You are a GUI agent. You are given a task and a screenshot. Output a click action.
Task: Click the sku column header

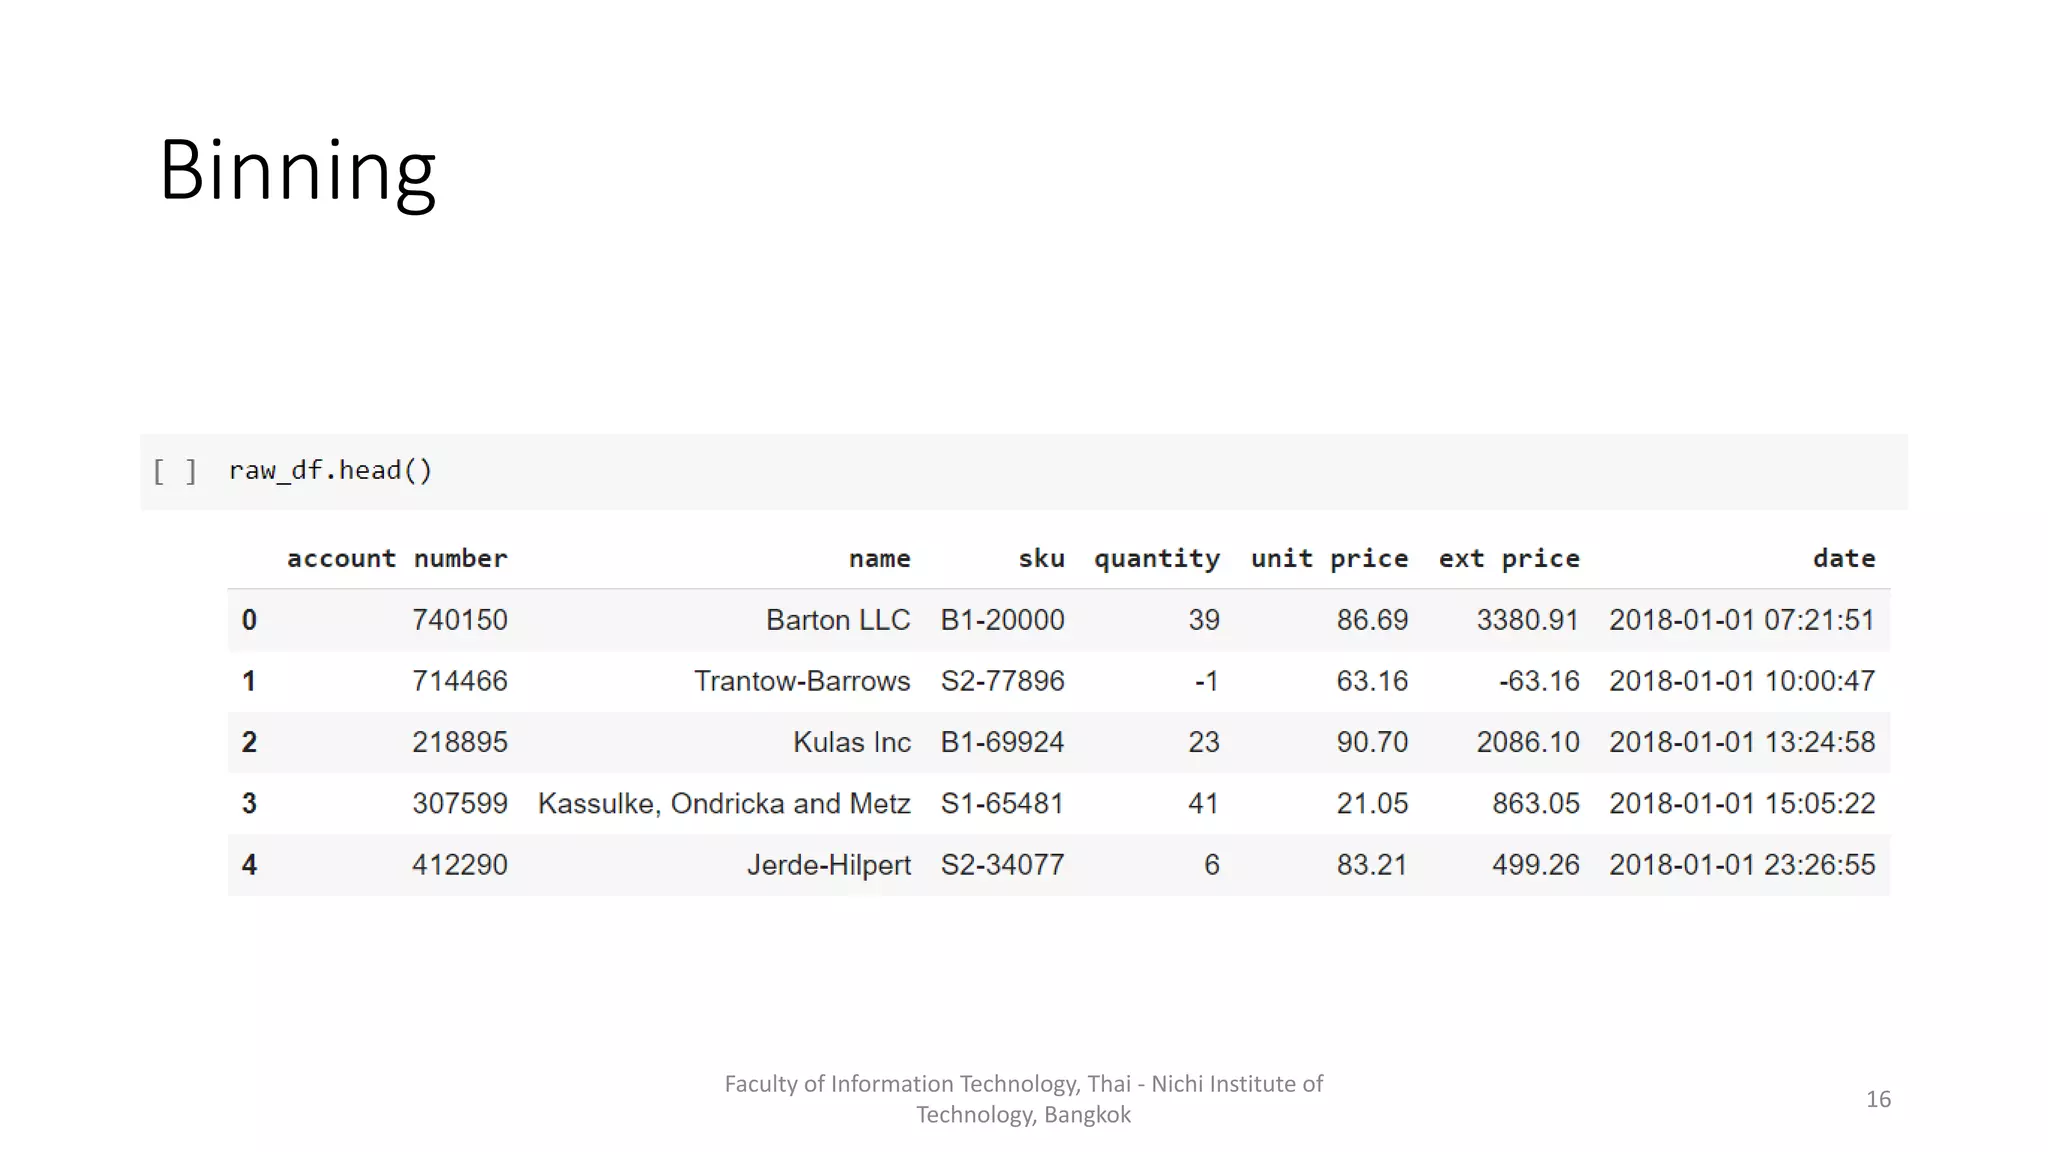(1041, 558)
